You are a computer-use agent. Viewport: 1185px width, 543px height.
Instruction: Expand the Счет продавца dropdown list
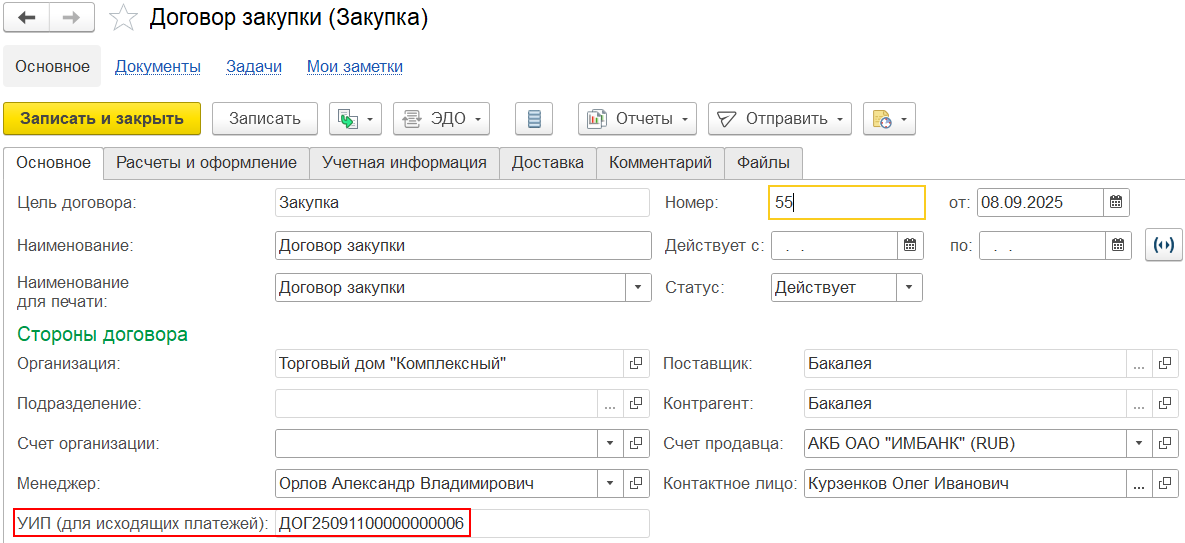click(1139, 444)
